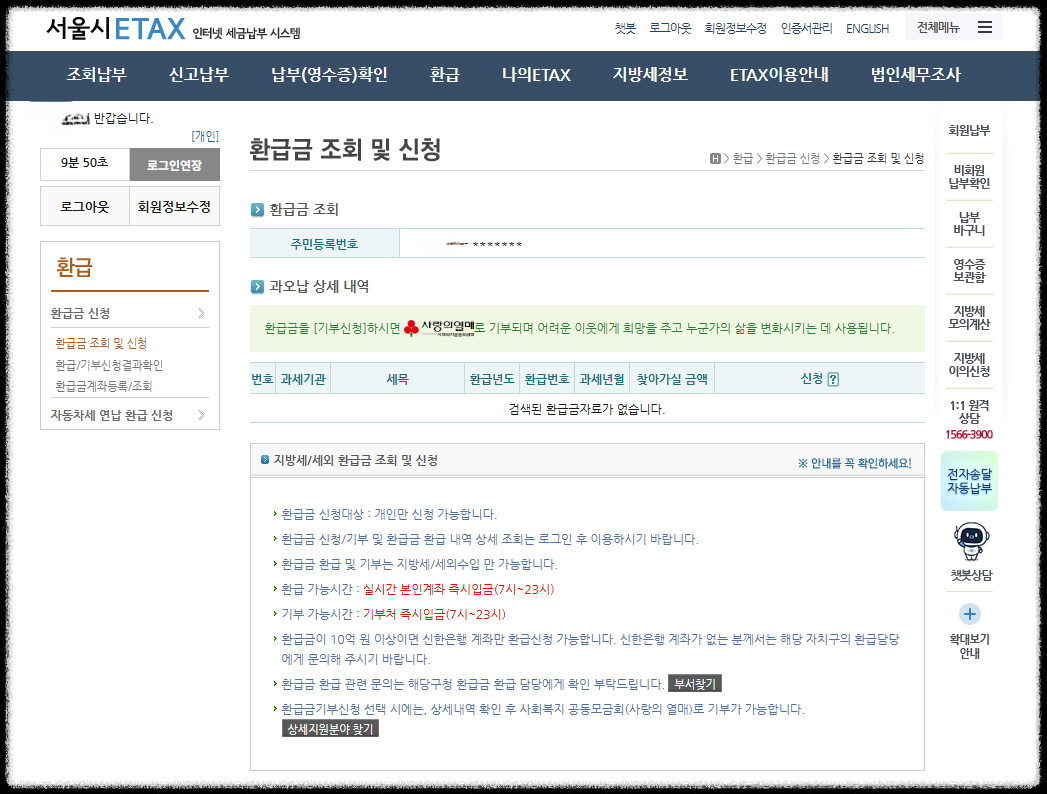This screenshot has height=794, width=1047.
Task: Click the question mark icon beside 신청
Action: (833, 379)
